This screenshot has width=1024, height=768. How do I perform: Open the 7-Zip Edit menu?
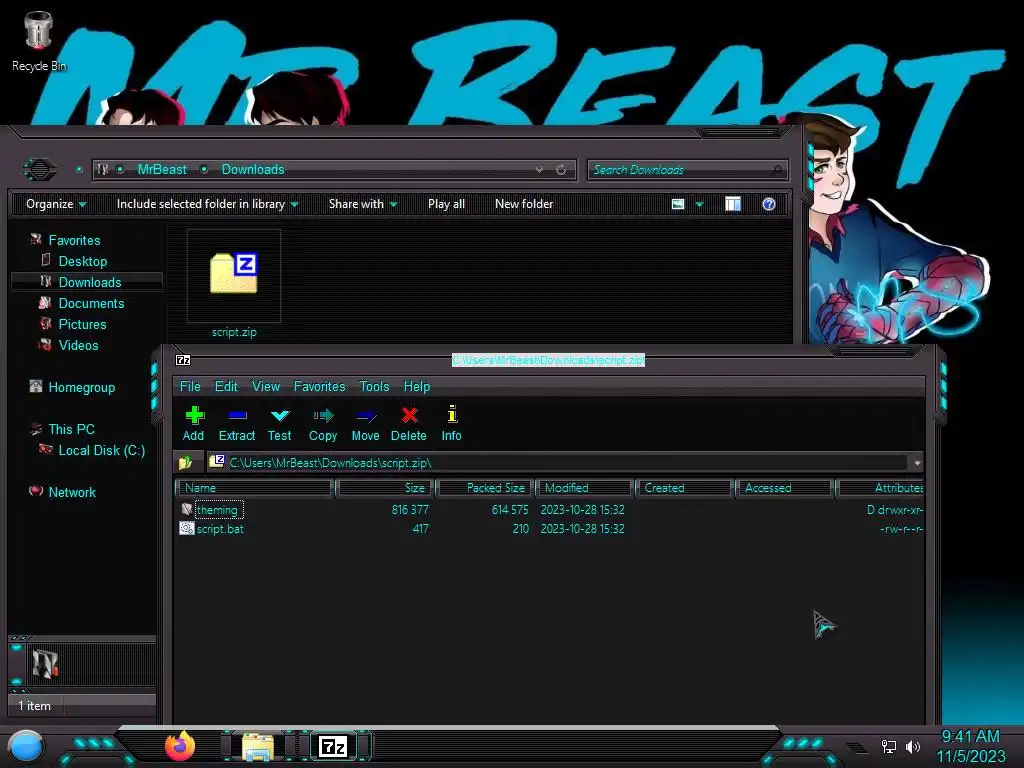point(226,387)
